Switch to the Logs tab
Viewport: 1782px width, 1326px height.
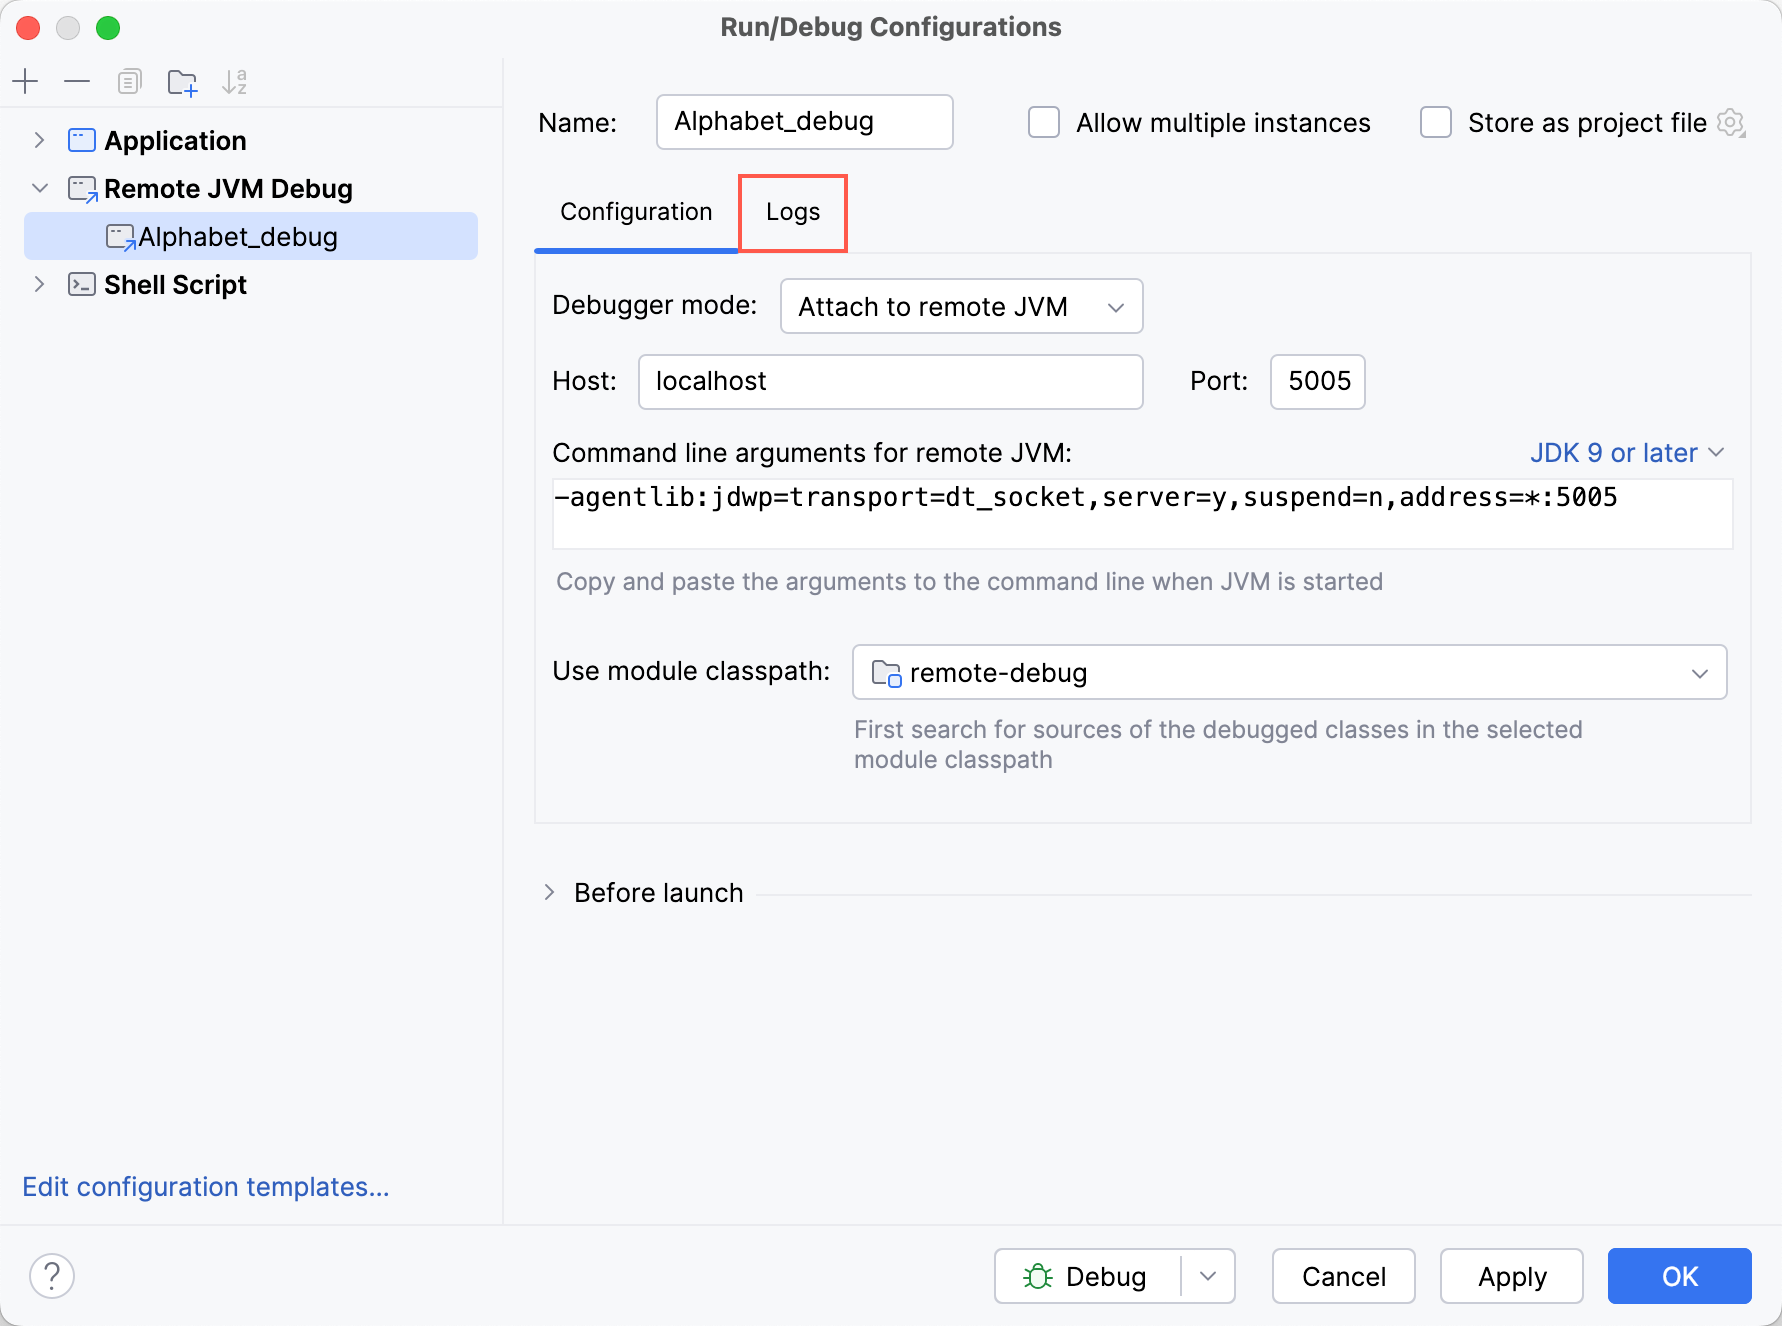click(x=792, y=212)
